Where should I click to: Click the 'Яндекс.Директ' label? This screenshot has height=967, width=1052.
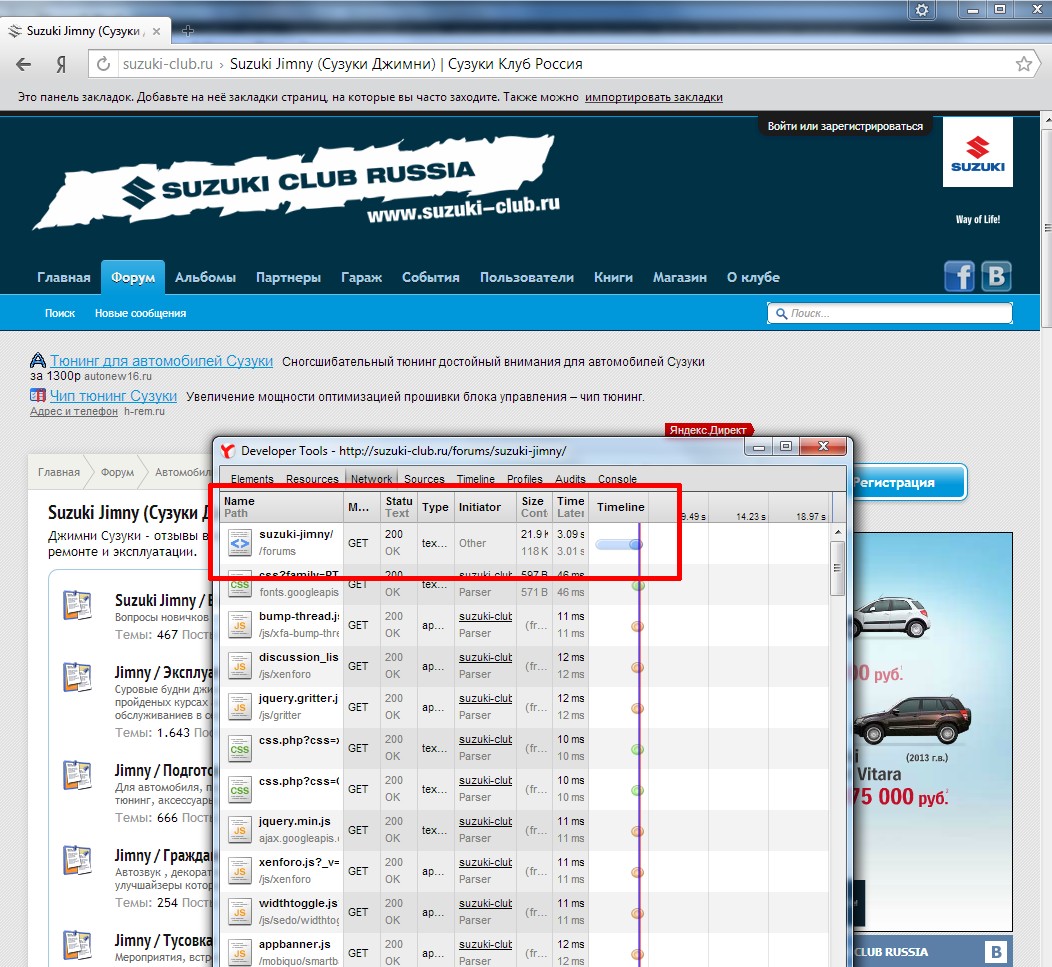point(708,430)
